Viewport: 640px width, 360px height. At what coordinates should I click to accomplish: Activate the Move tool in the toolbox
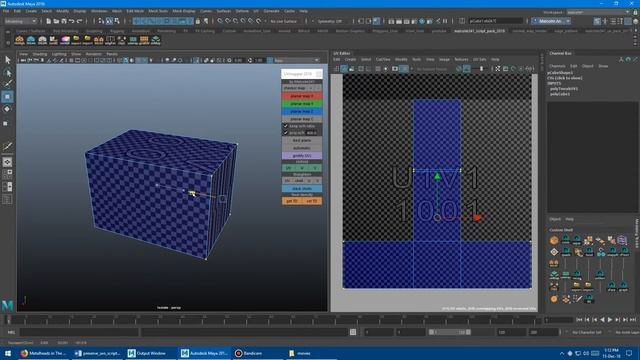point(7,97)
